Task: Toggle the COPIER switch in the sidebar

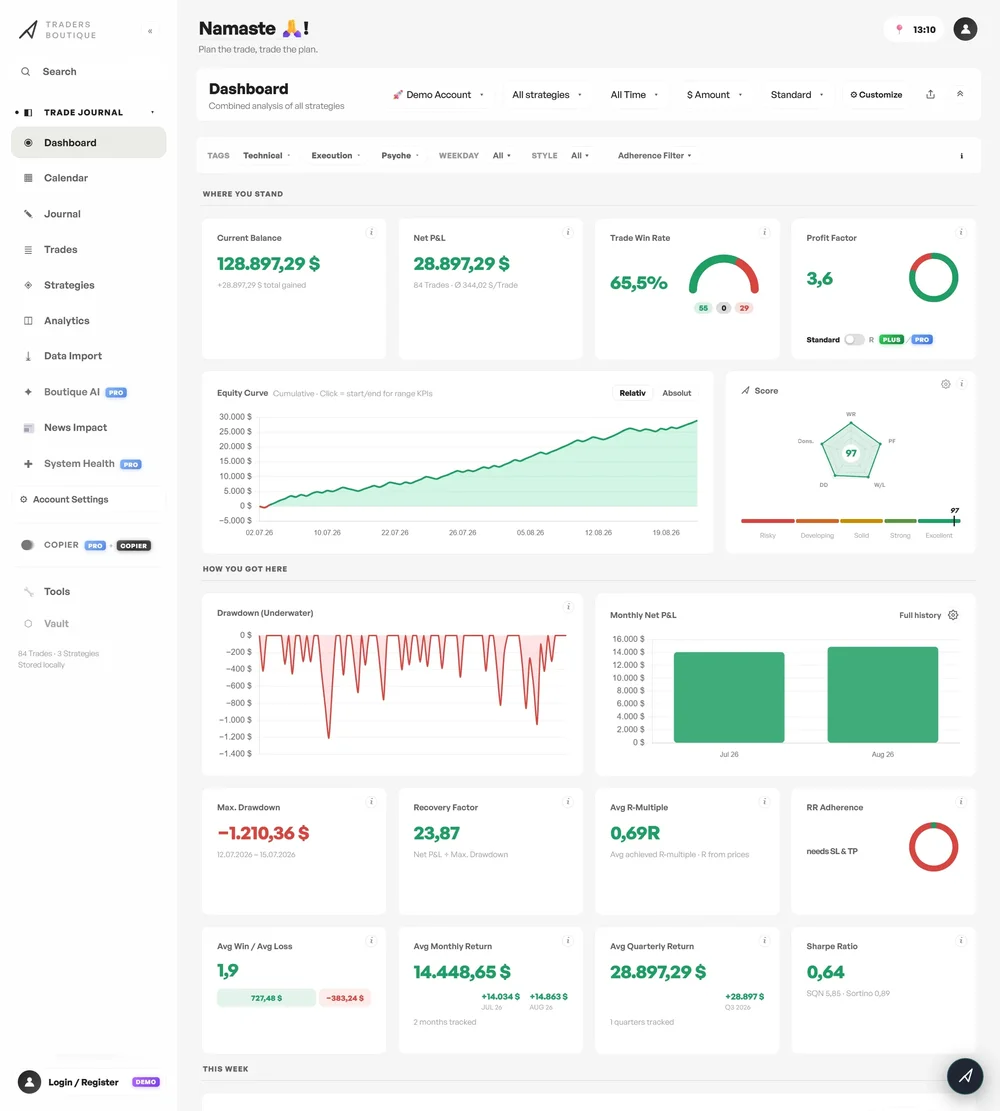Action: [x=28, y=546]
